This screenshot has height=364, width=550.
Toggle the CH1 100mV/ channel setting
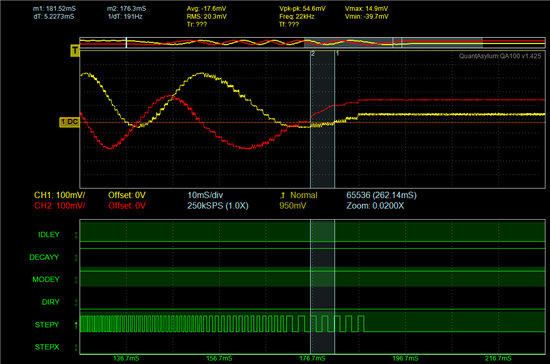point(59,195)
